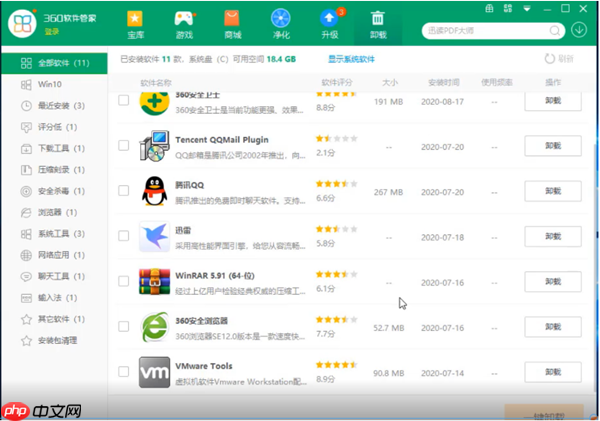Open the title bar dropdown menu arrow
Image resolution: width=600 pixels, height=421 pixels.
click(x=527, y=8)
